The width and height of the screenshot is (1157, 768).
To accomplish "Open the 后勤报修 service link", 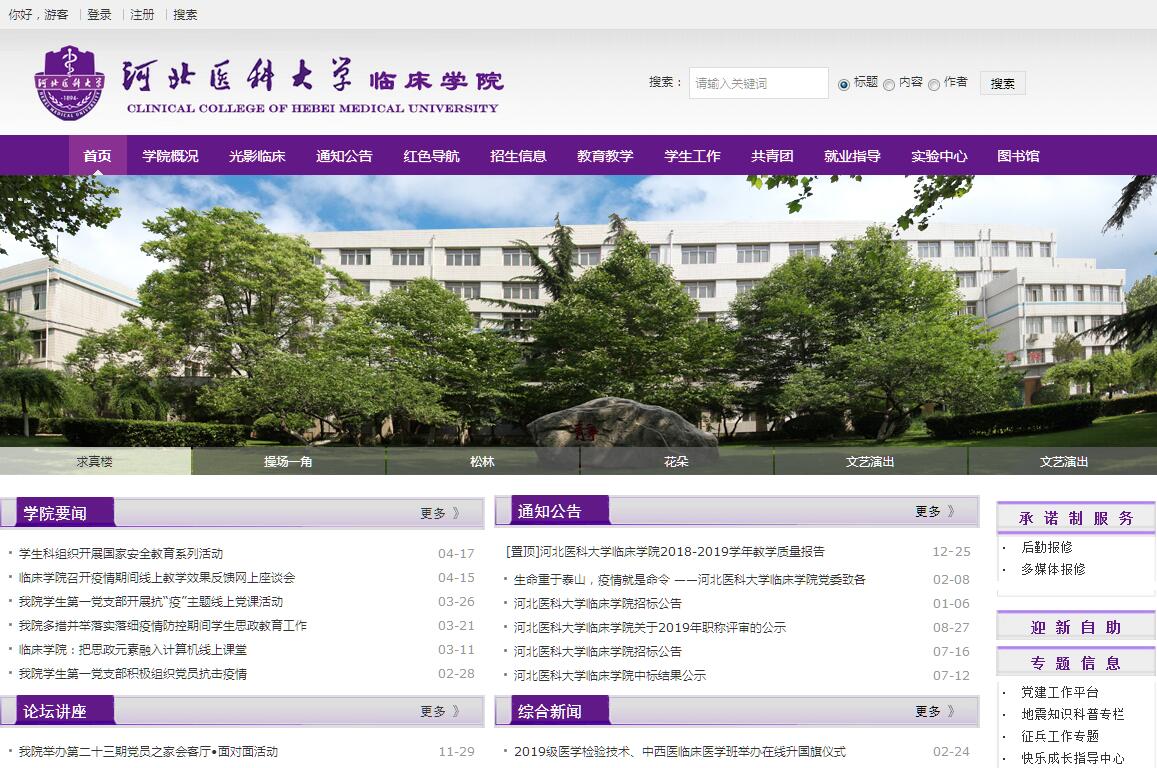I will pyautogui.click(x=1046, y=547).
